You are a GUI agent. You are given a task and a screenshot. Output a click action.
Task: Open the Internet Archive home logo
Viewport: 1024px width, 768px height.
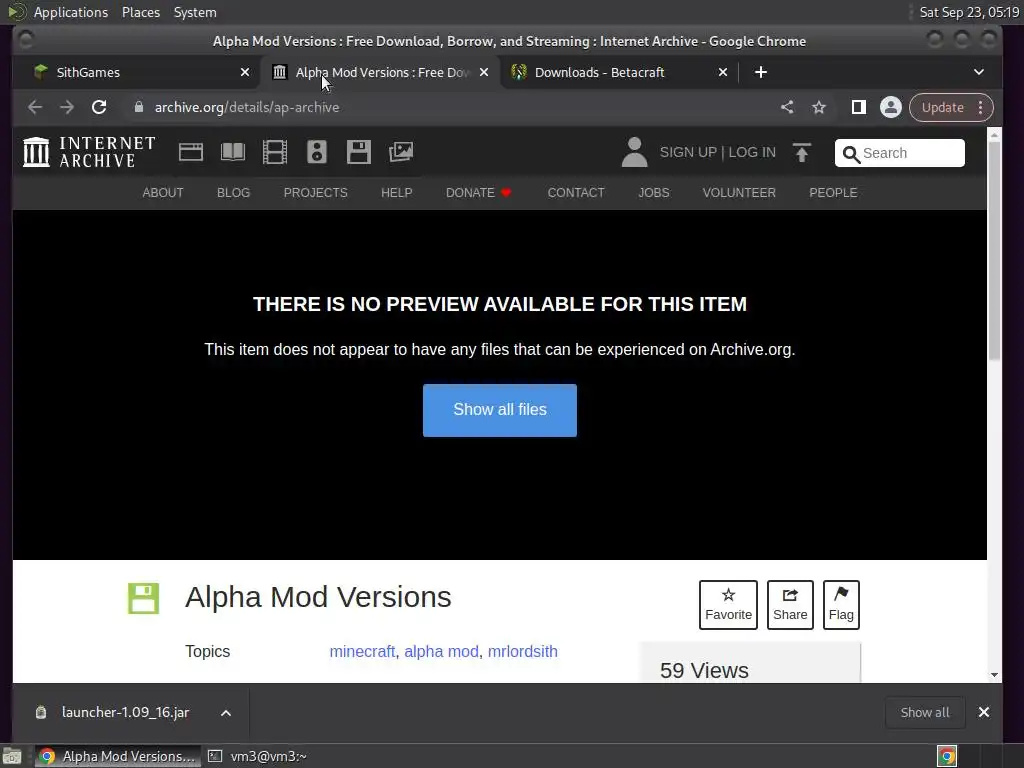click(x=89, y=152)
